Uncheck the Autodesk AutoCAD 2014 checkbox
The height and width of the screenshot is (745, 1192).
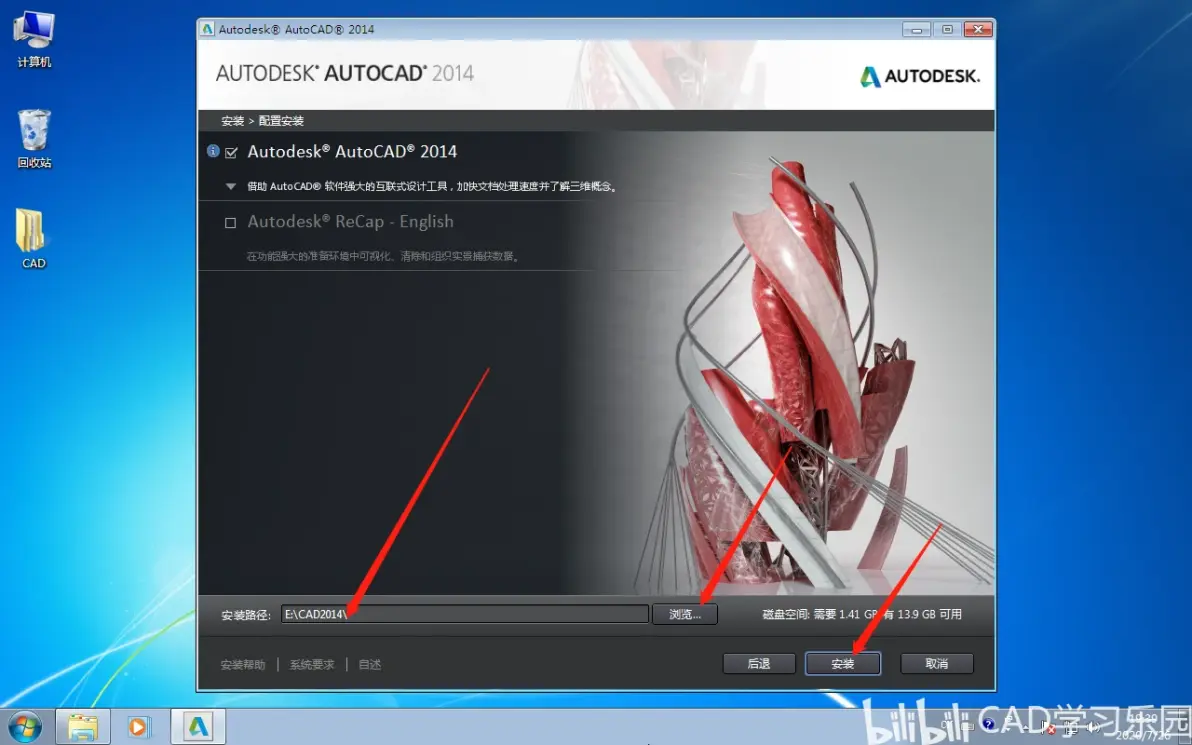231,153
